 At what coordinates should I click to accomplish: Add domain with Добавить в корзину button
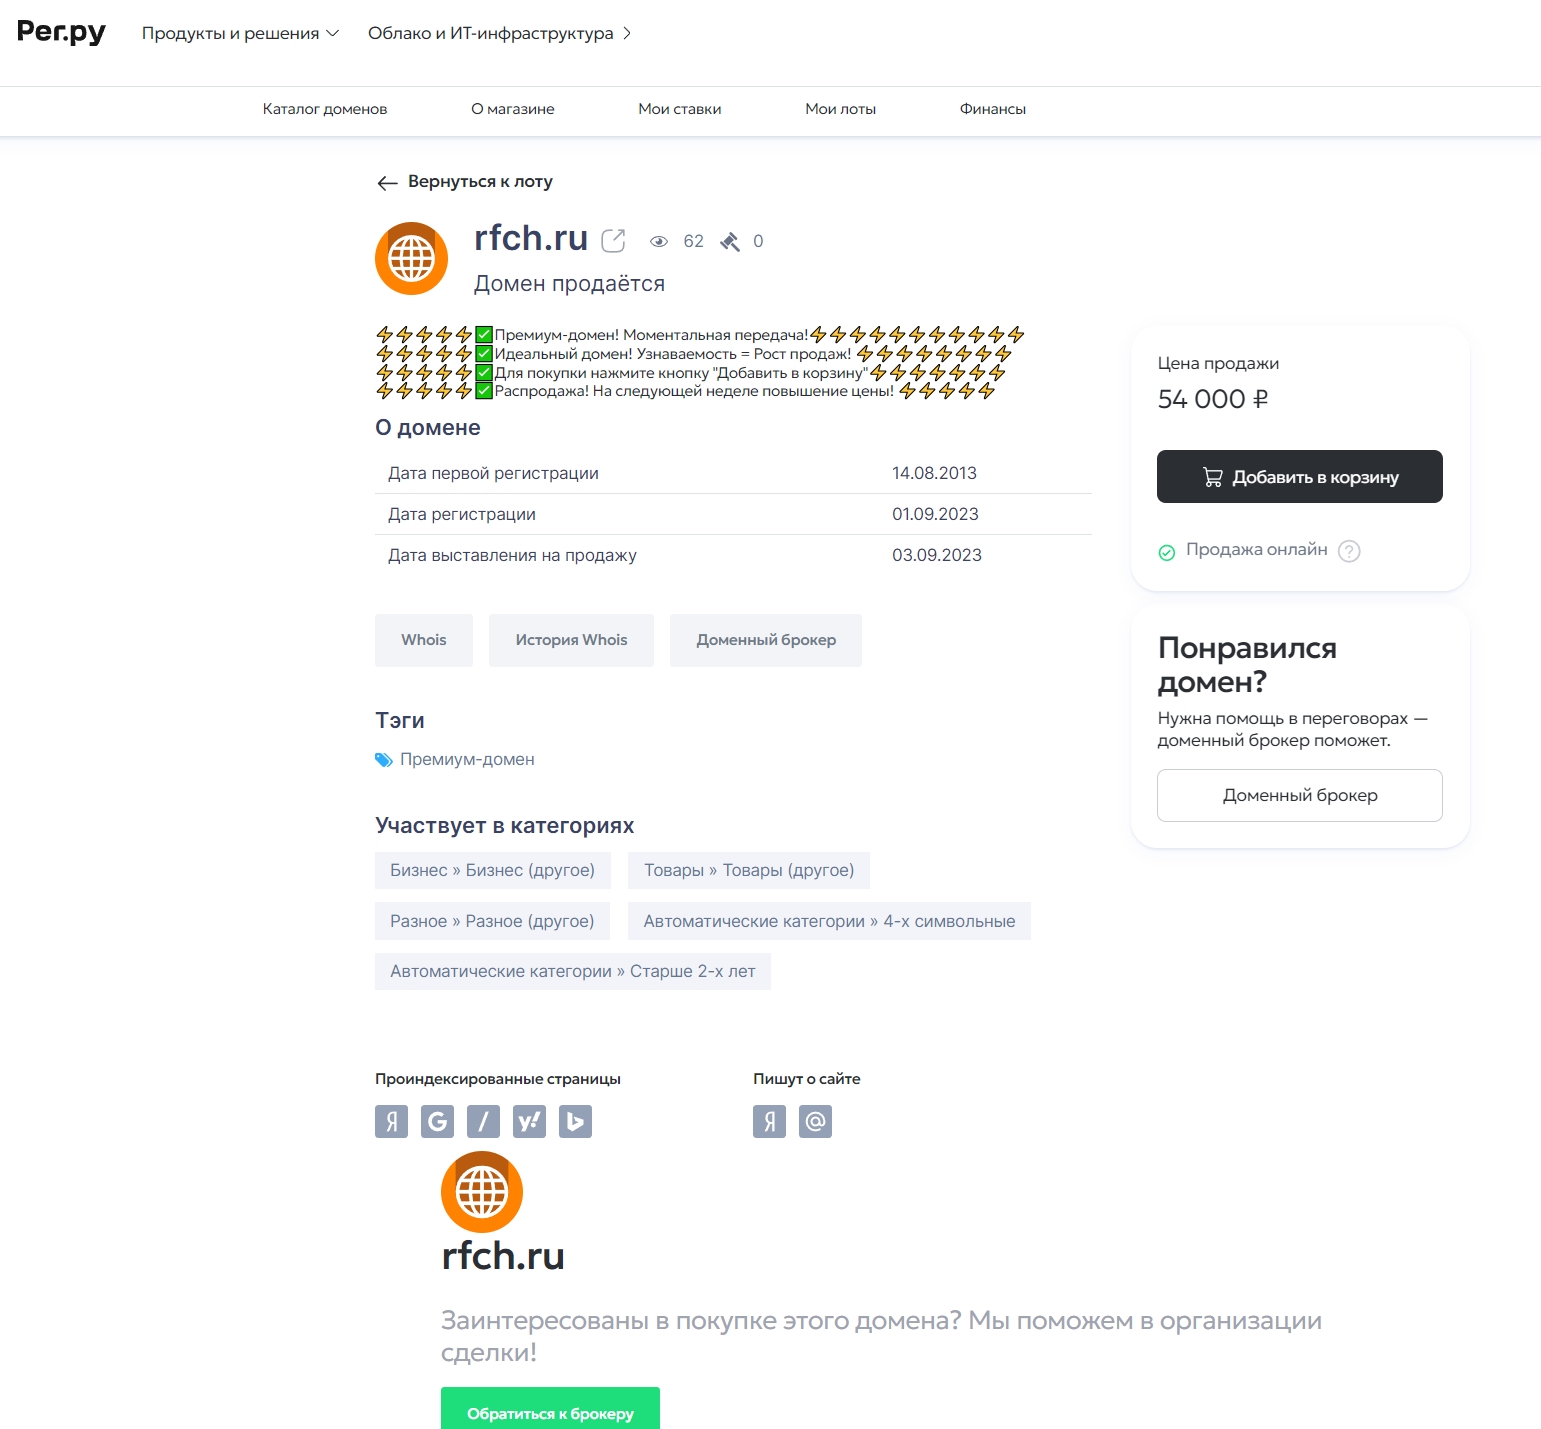[1299, 476]
